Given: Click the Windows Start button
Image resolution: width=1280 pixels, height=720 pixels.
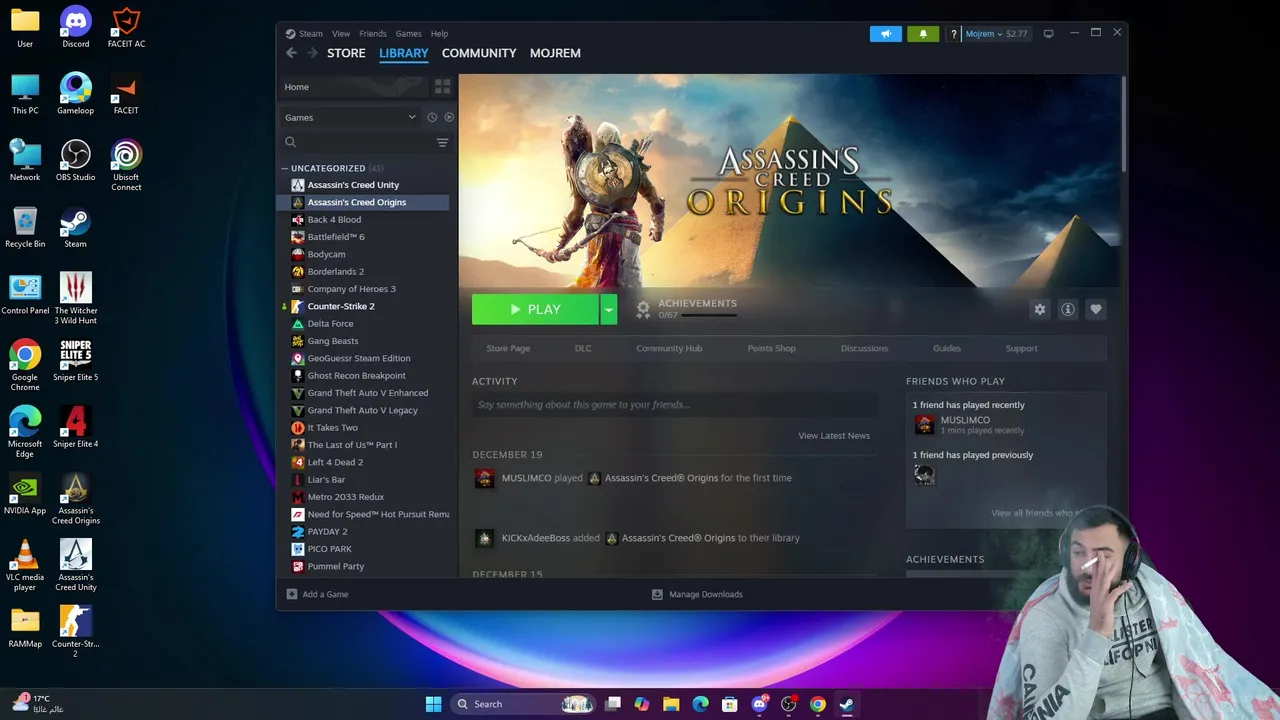Looking at the screenshot, I should [433, 704].
